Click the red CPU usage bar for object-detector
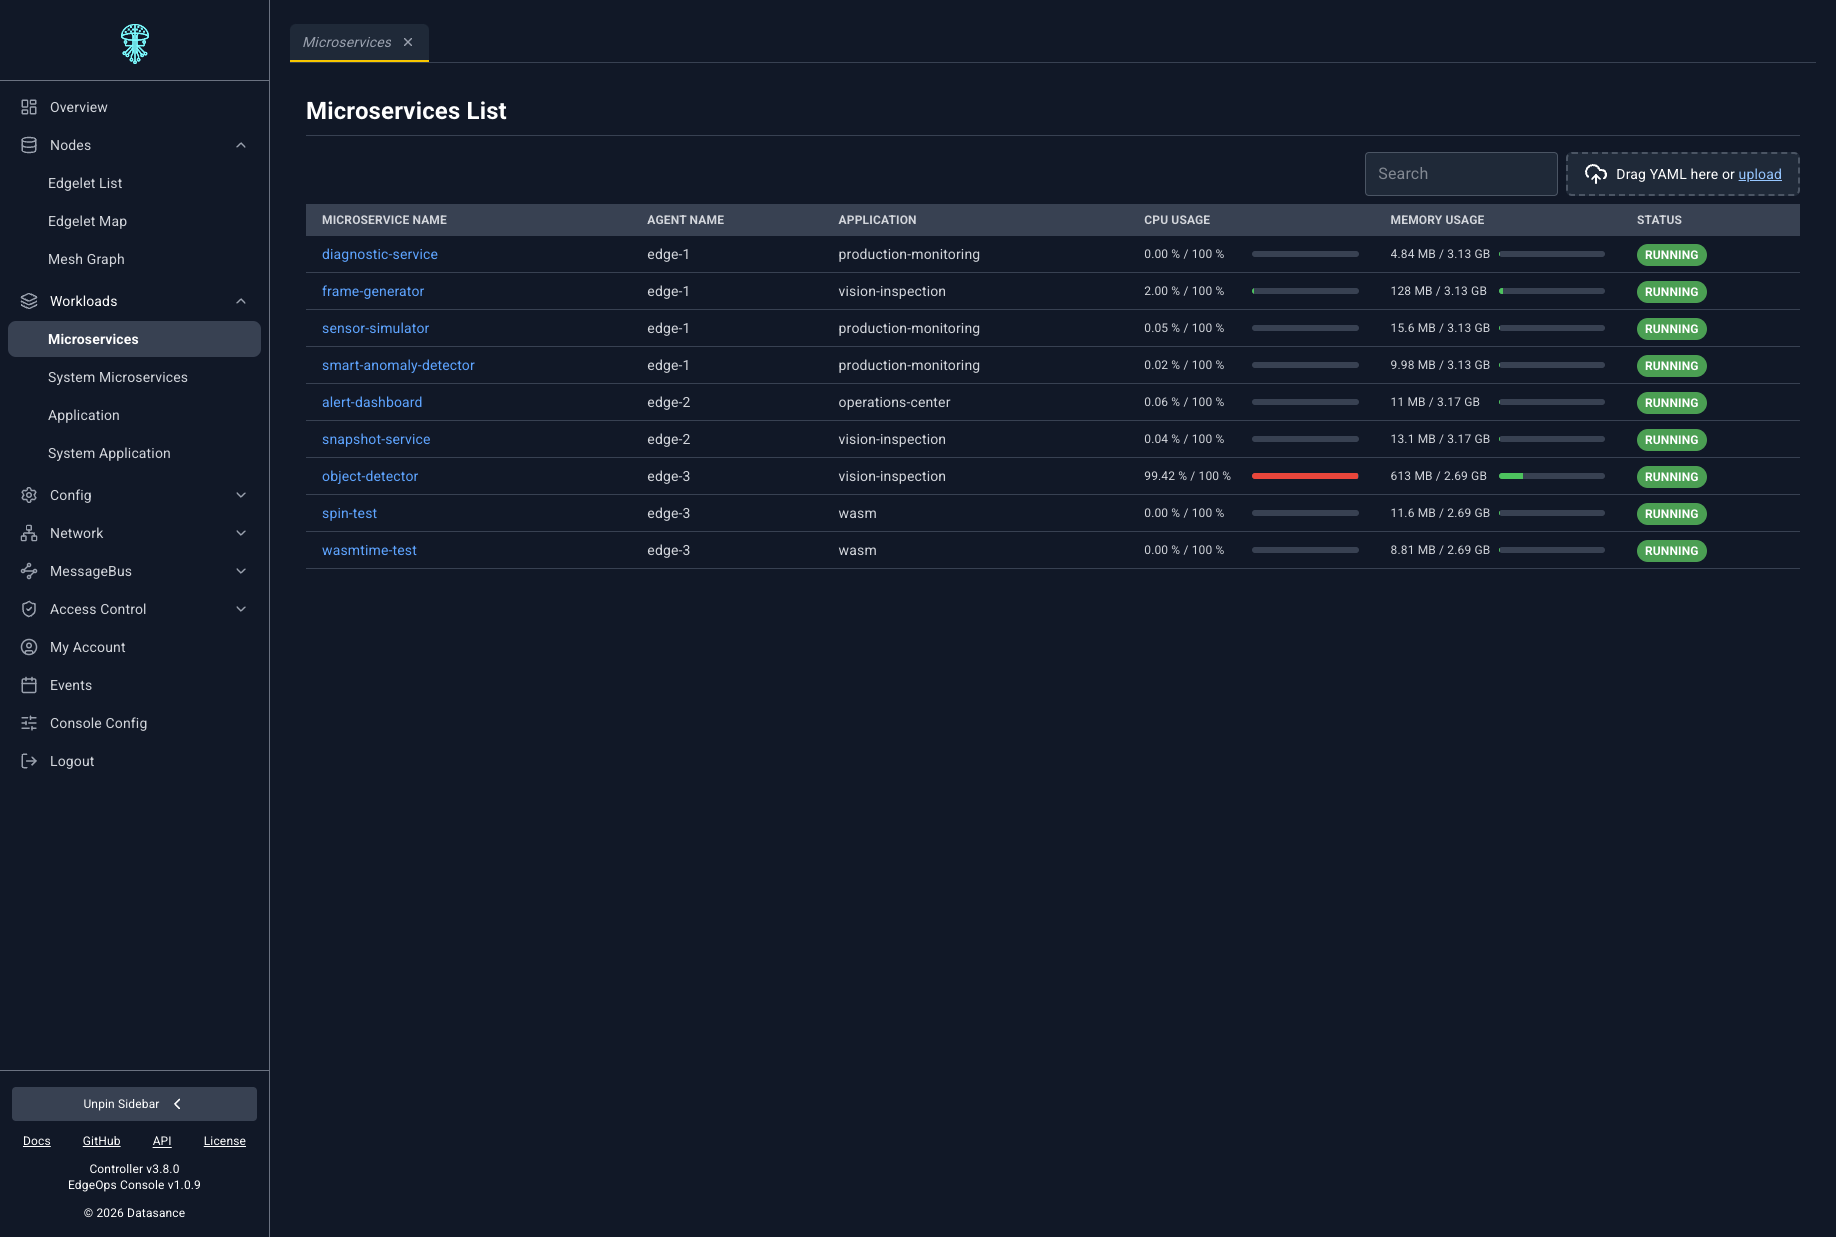The image size is (1836, 1237). (1305, 476)
